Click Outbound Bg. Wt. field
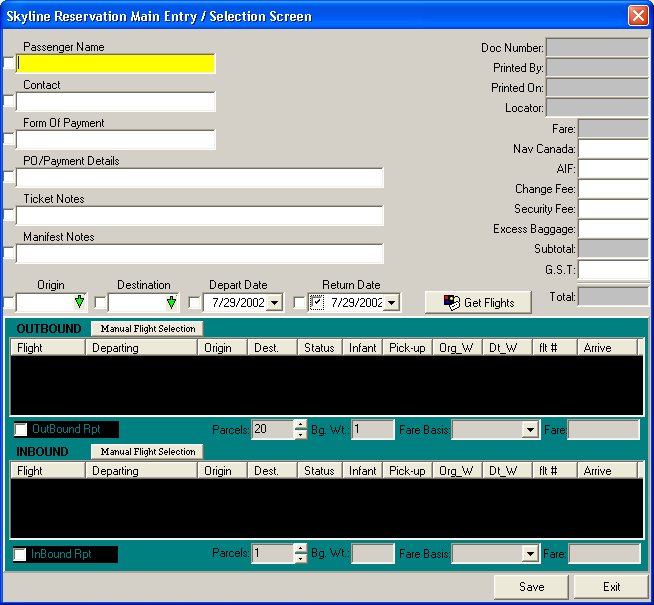654x605 pixels. click(x=372, y=429)
